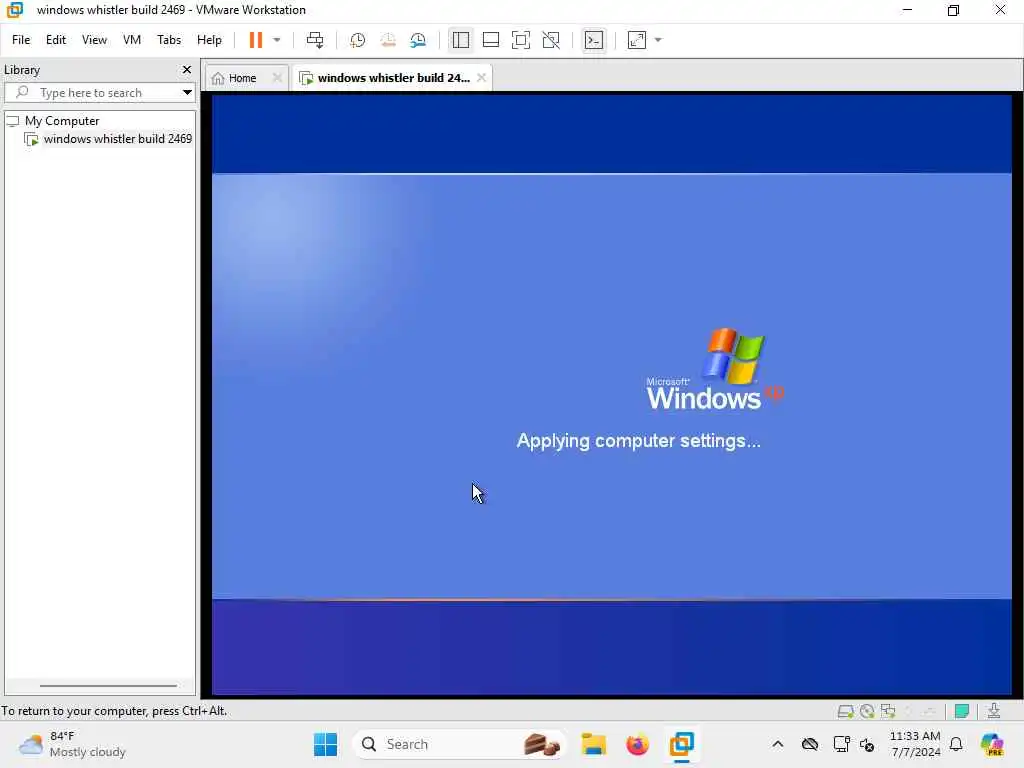The width and height of the screenshot is (1024, 768).
Task: Click the network adapter status icon
Action: pos(888,711)
